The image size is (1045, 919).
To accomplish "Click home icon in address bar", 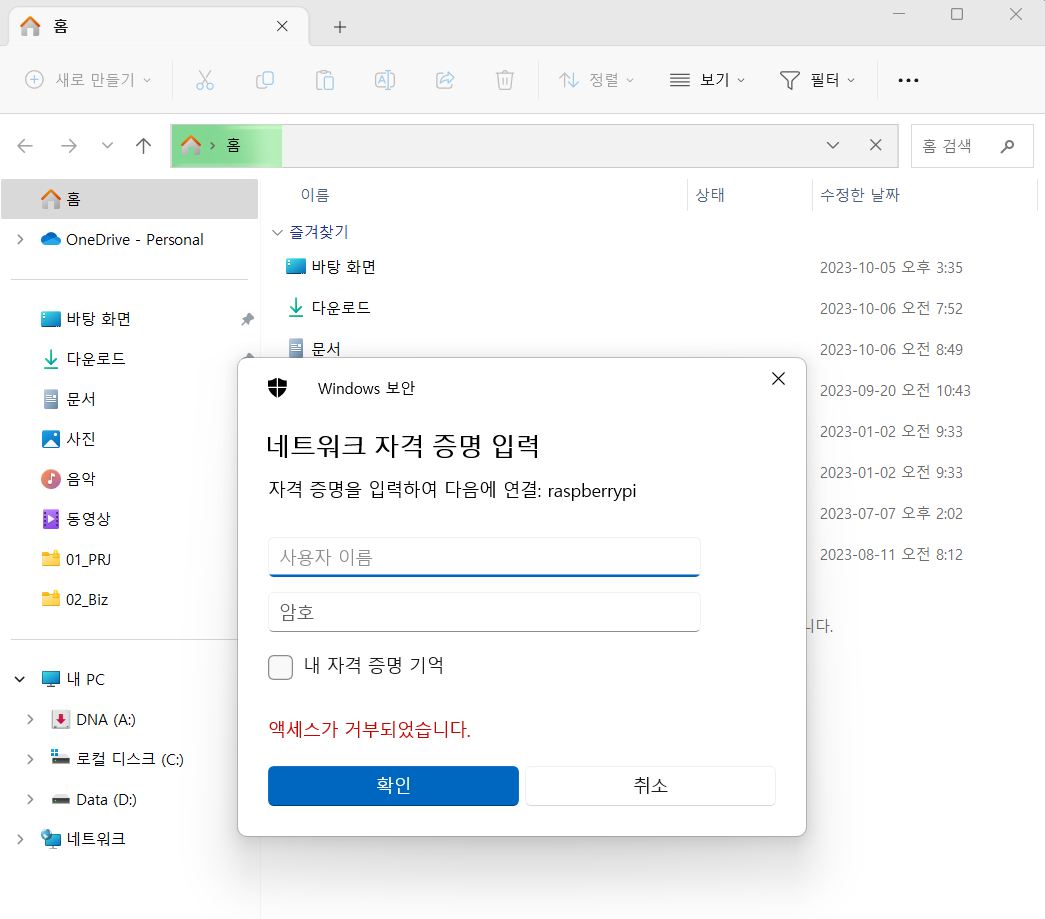I will tap(191, 145).
